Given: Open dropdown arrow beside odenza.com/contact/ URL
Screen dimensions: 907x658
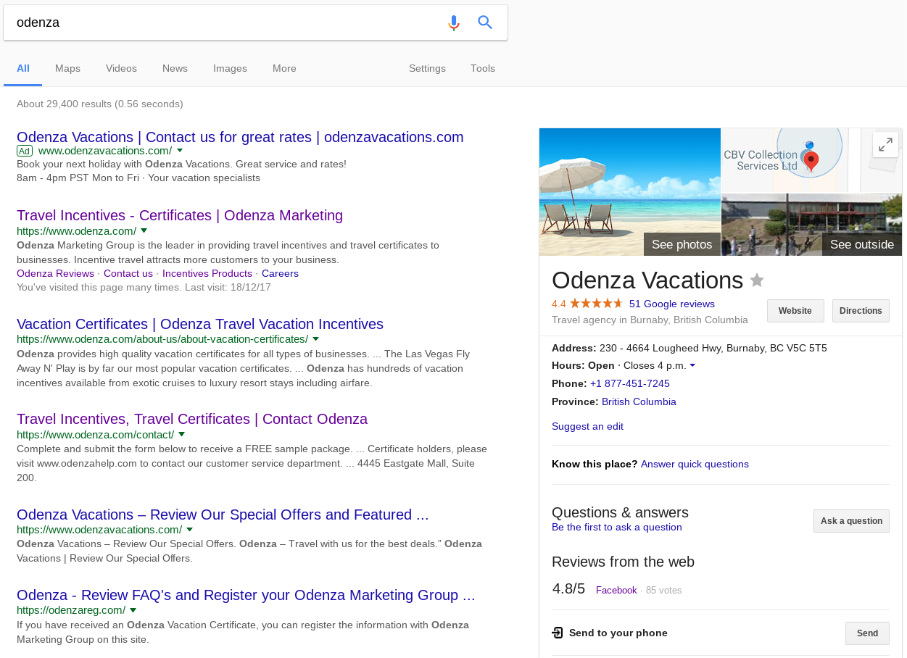Looking at the screenshot, I should 182,434.
